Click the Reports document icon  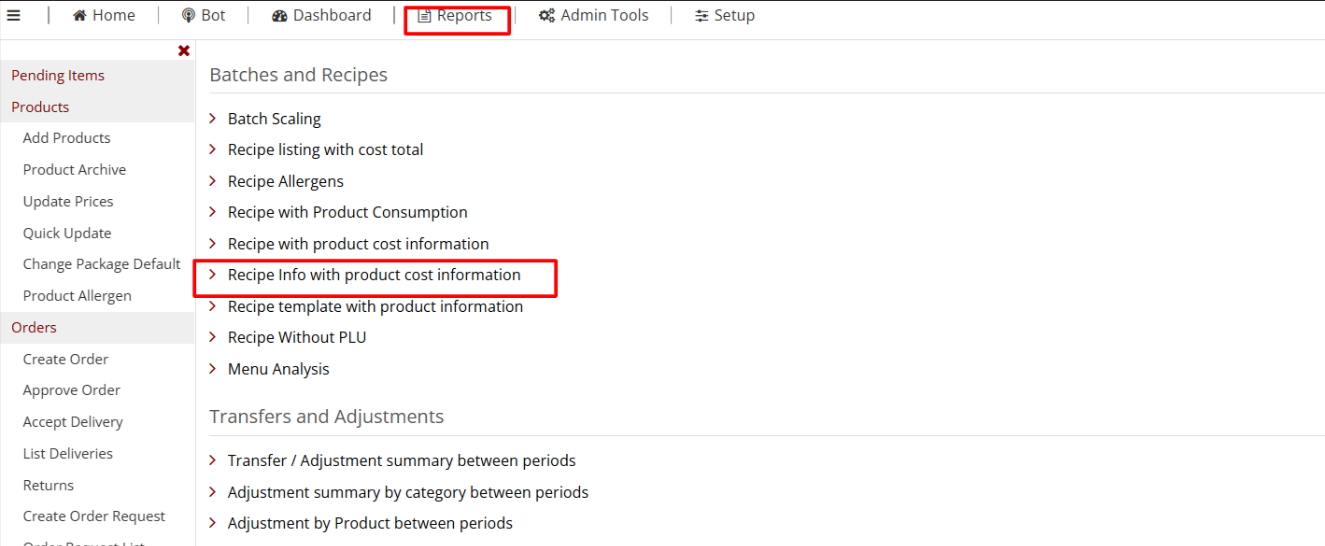pyautogui.click(x=424, y=16)
